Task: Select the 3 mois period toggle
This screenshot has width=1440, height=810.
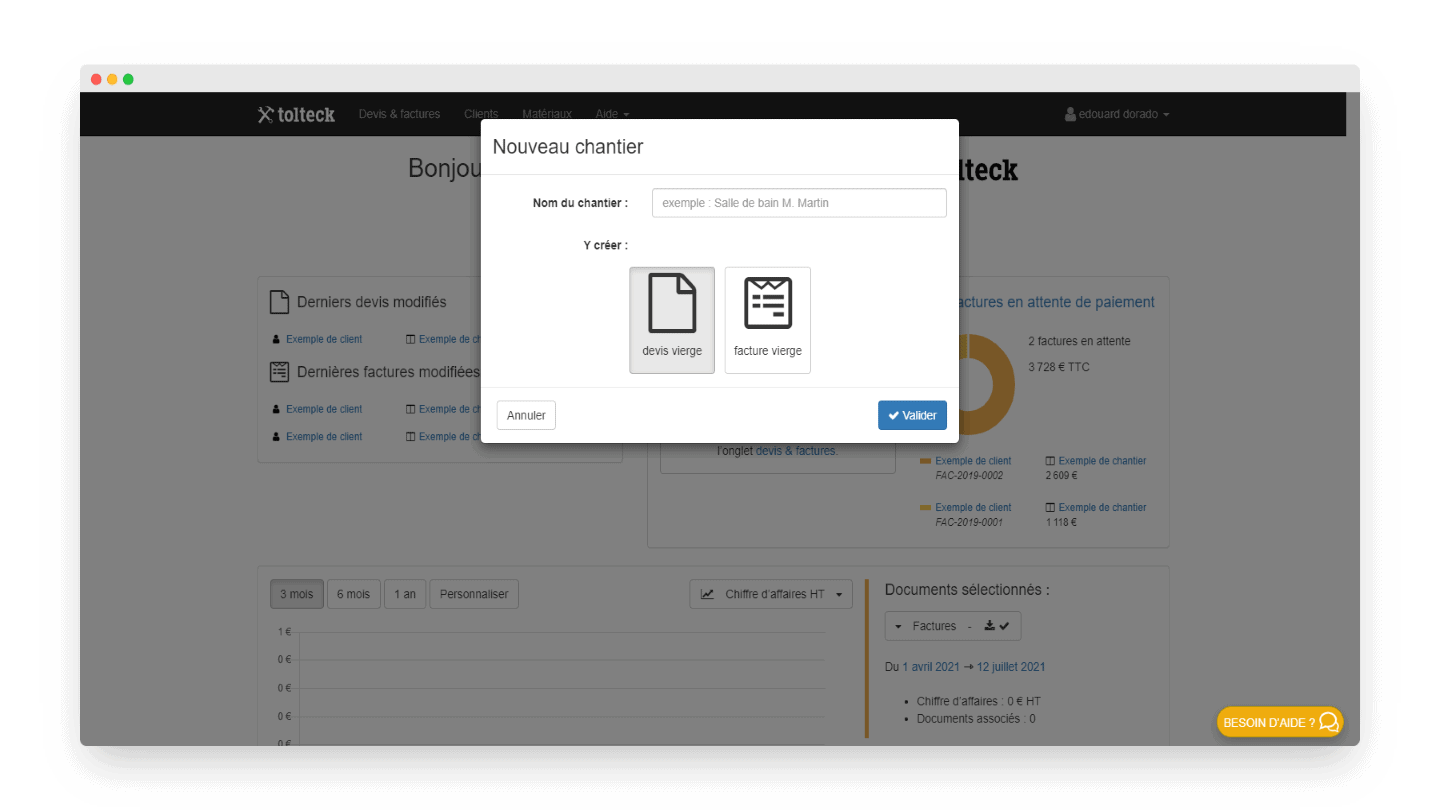Action: (296, 594)
